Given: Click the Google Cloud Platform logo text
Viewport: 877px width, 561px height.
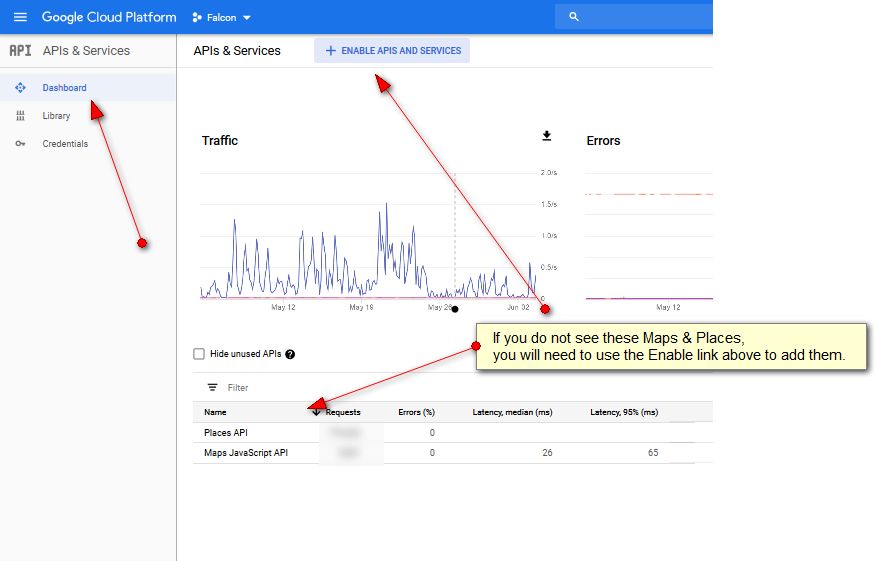Looking at the screenshot, I should 109,17.
